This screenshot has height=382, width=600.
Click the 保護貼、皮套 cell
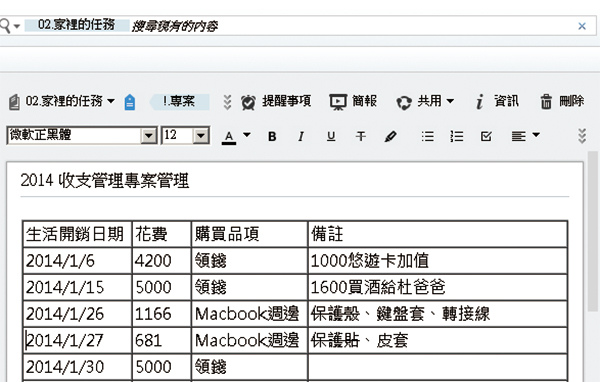438,340
